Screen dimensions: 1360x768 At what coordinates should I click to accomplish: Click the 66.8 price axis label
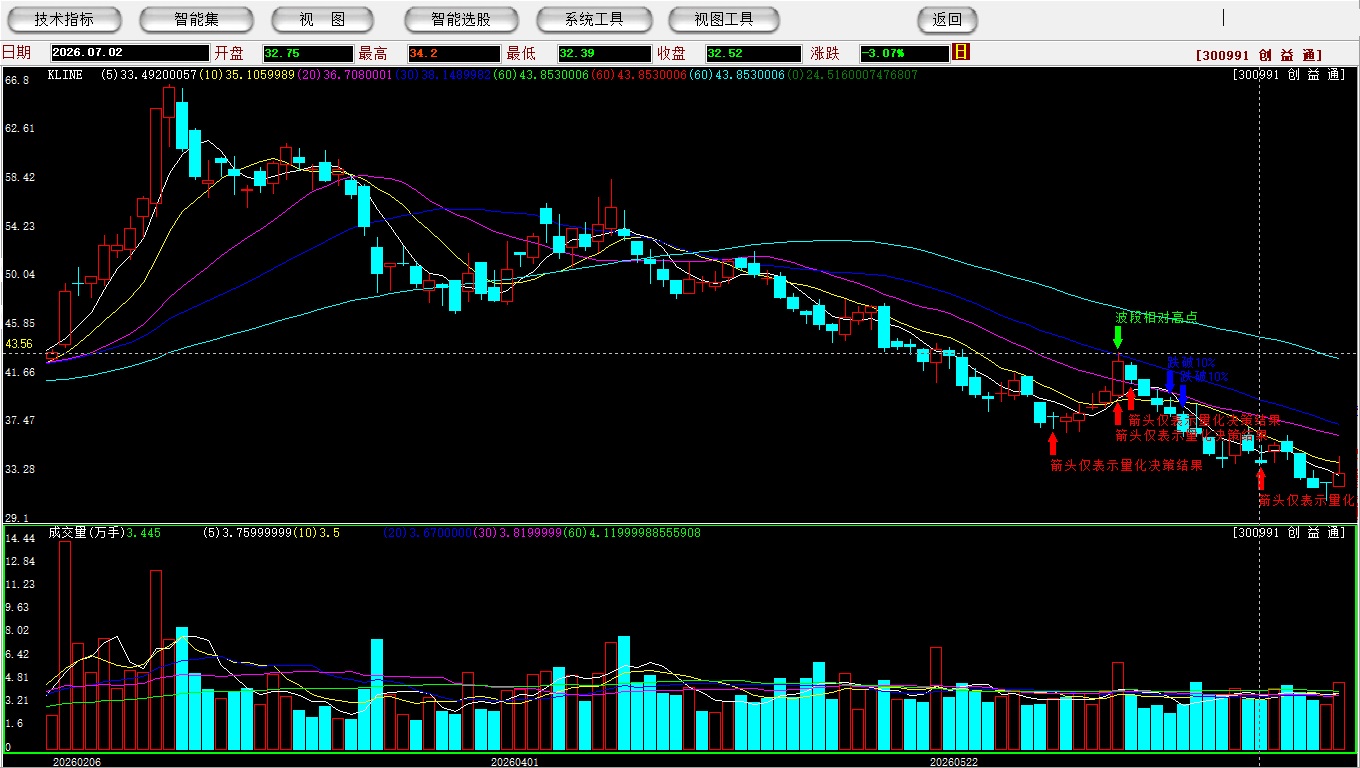pyautogui.click(x=17, y=79)
